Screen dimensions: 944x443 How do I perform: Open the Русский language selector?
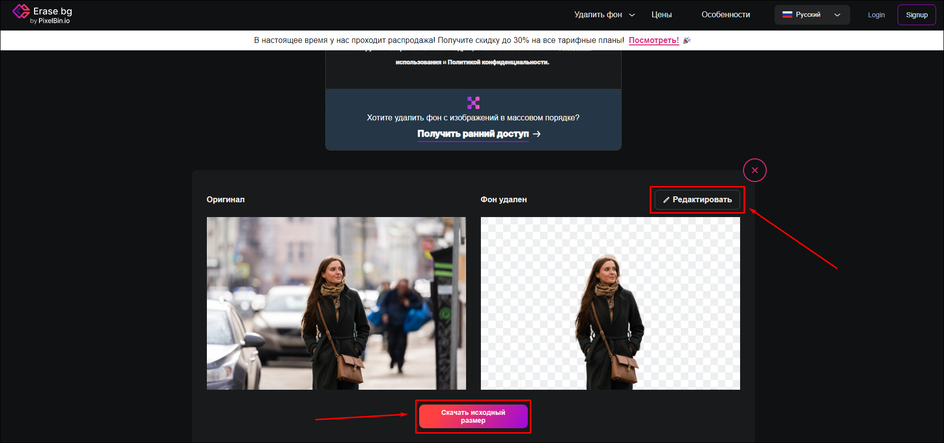tap(812, 14)
